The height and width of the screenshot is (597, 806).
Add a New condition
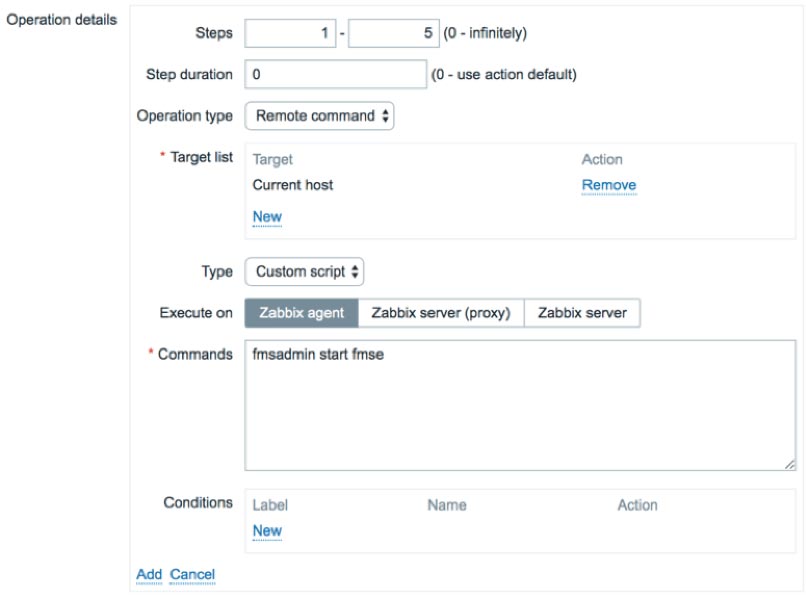click(267, 531)
